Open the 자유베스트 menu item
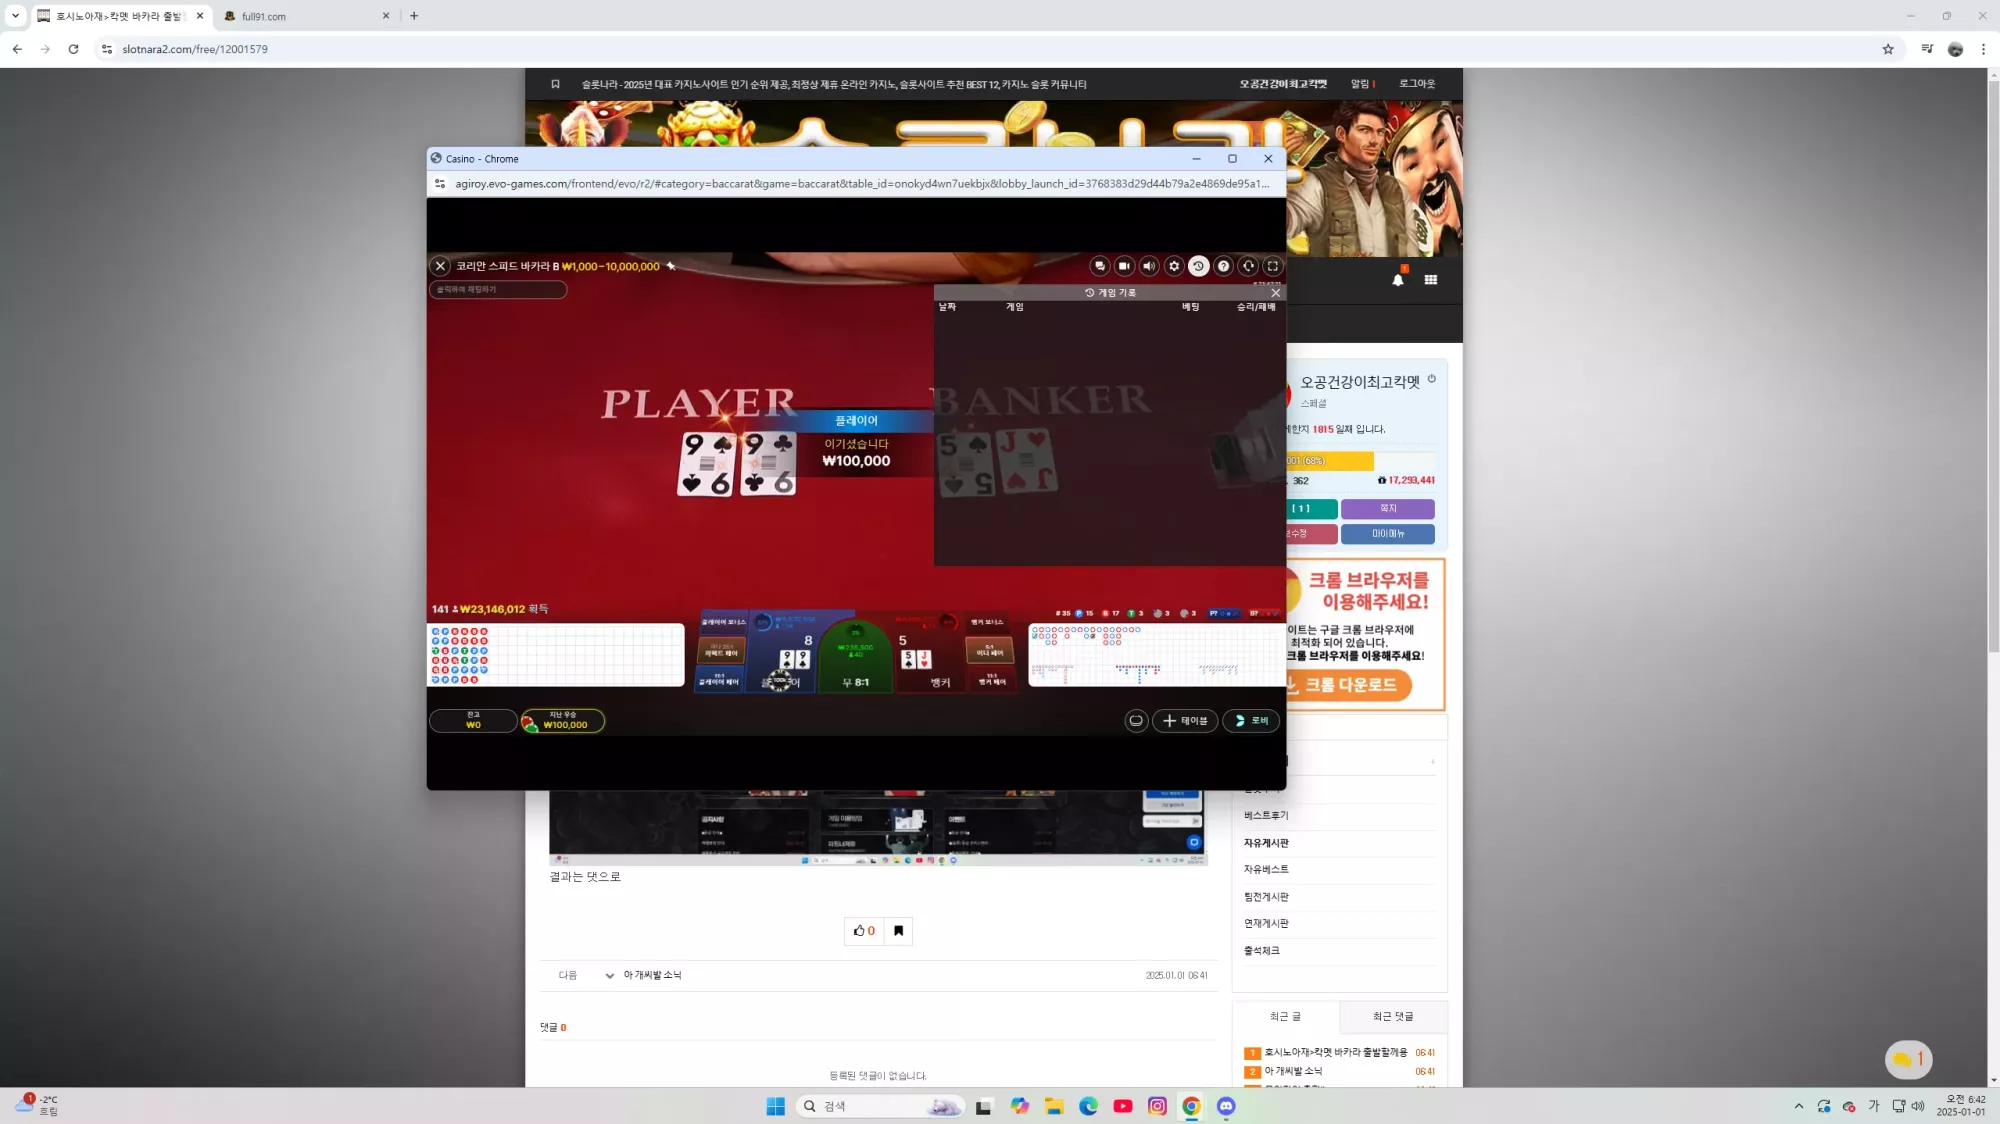Screen dimensions: 2000x1124 [x=1266, y=870]
